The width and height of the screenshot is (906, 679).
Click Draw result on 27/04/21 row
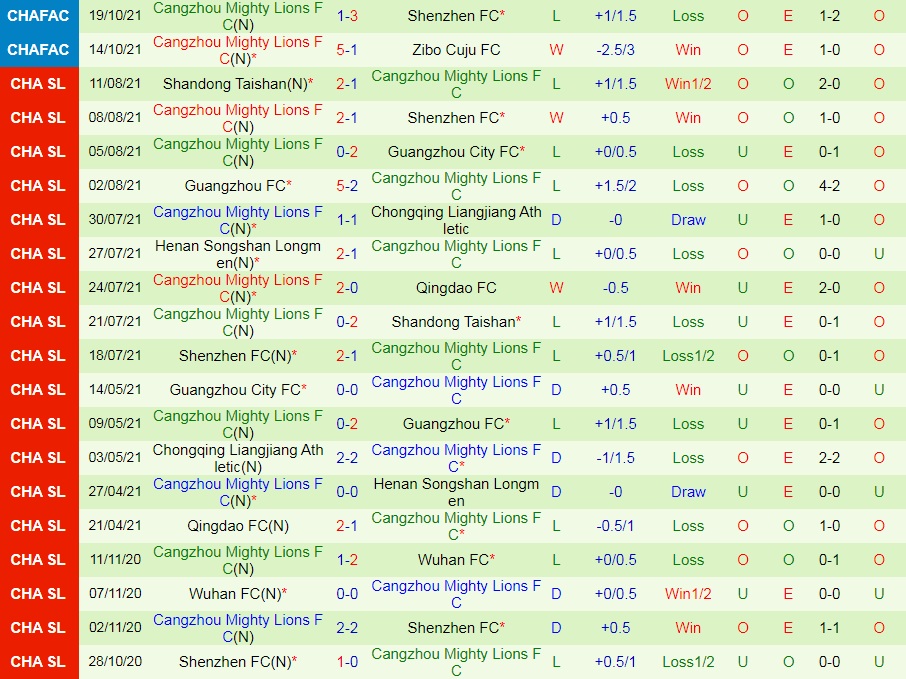[688, 492]
